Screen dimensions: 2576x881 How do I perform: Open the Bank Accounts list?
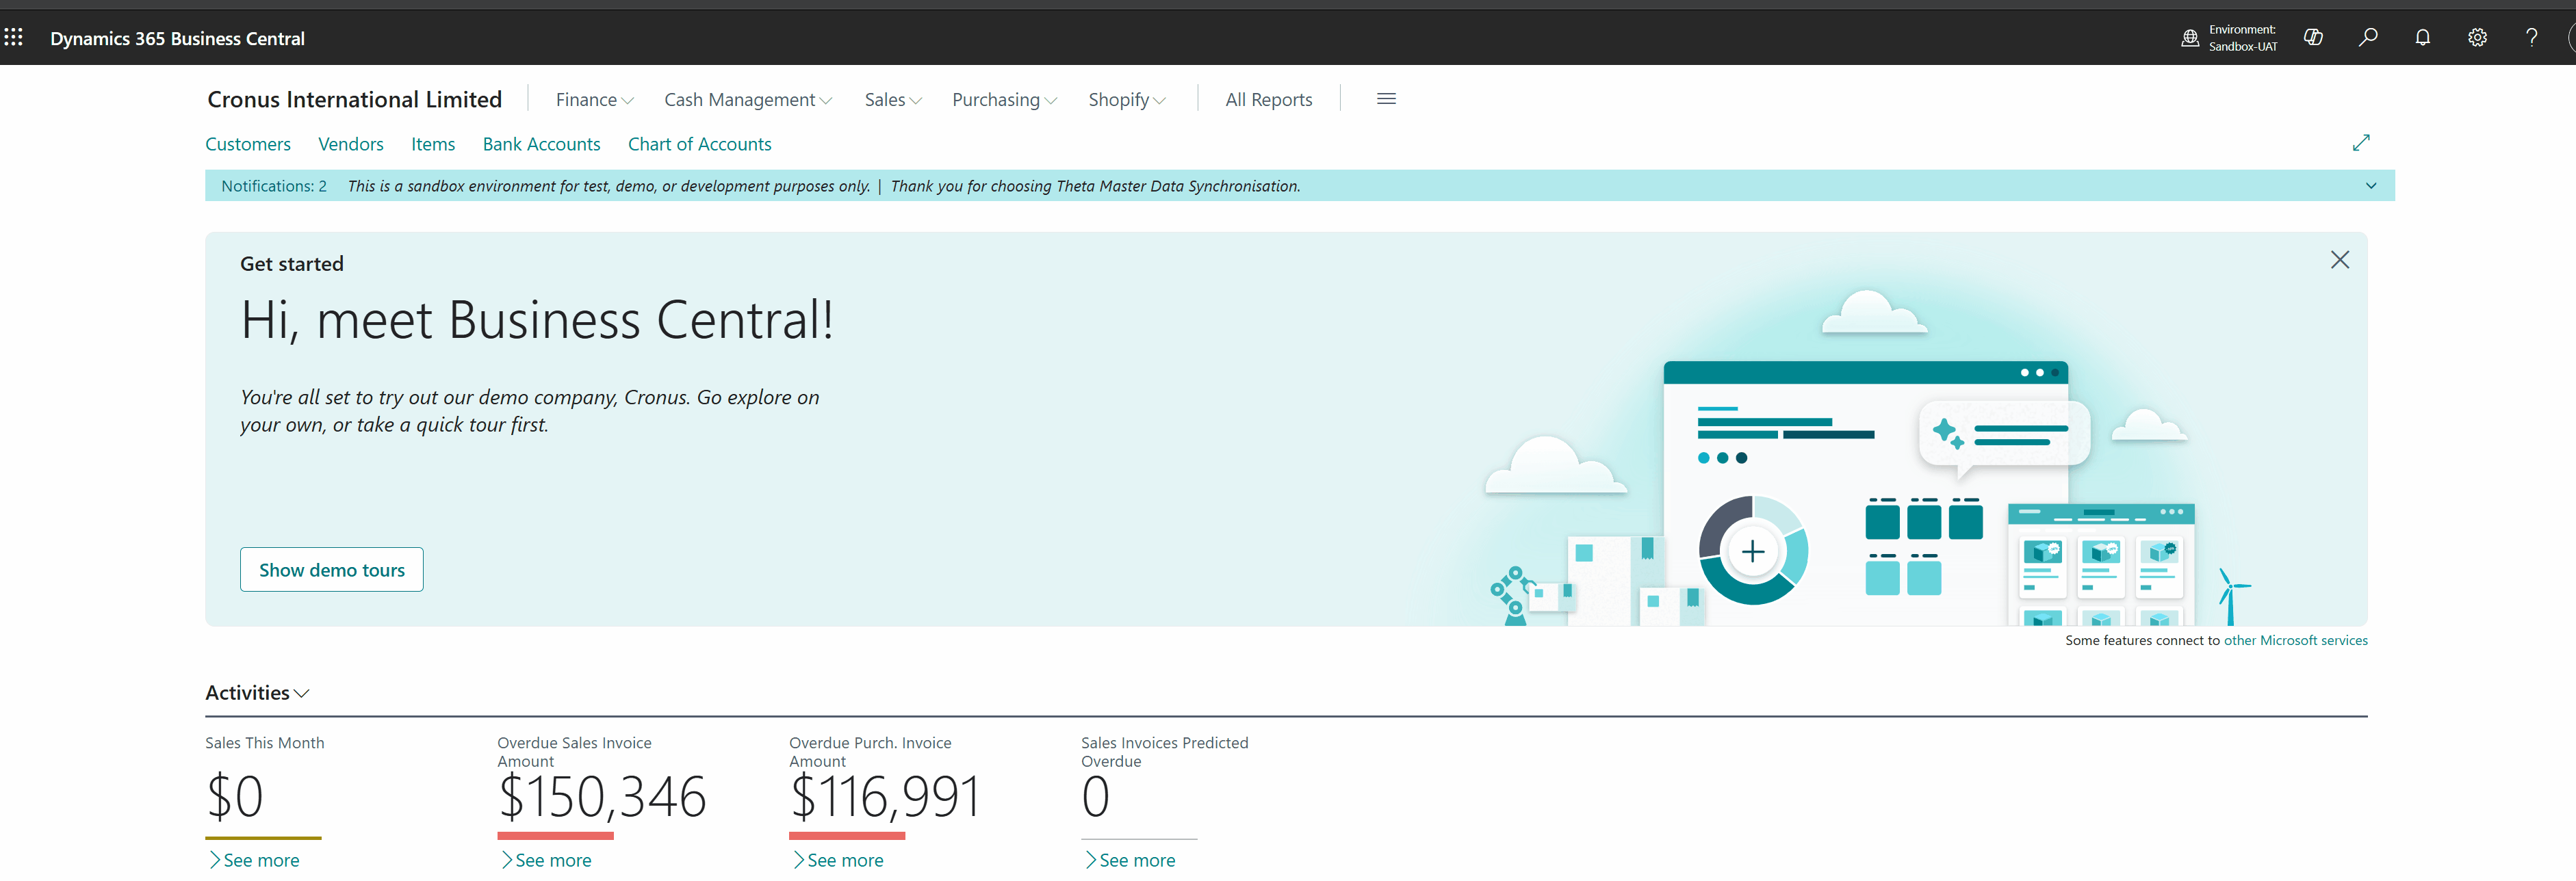click(541, 144)
